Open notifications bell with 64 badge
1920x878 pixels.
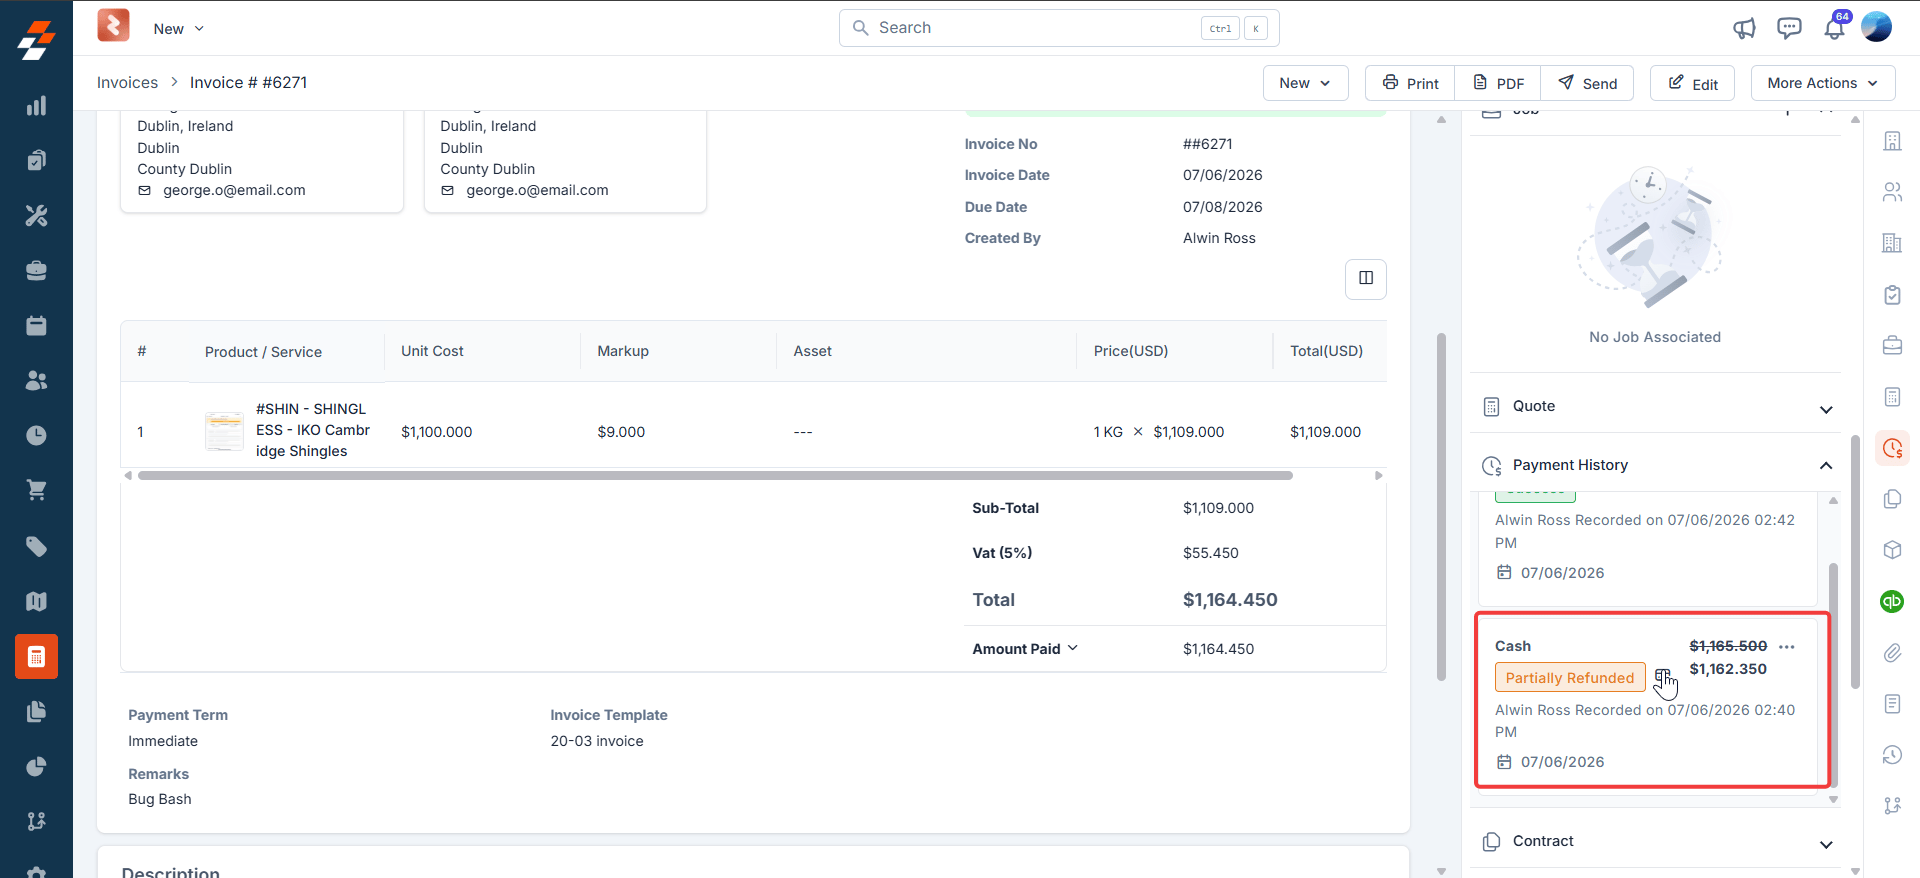tap(1835, 26)
